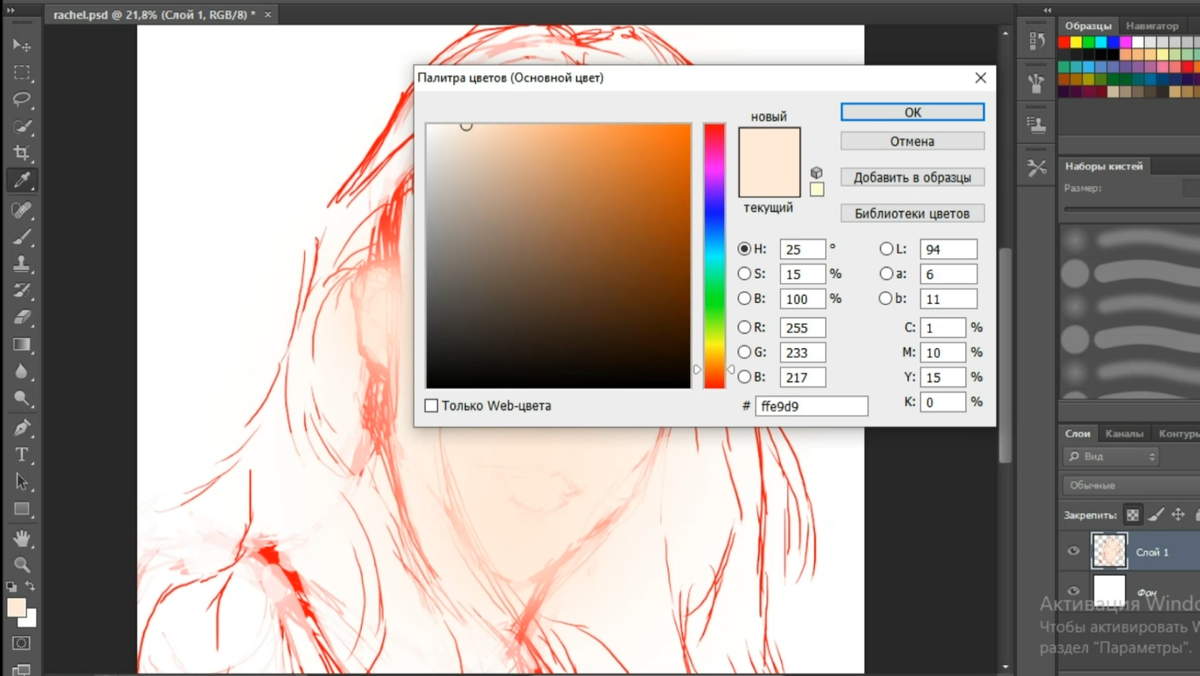The height and width of the screenshot is (676, 1200).
Task: Select the History Brush tool
Action: pyautogui.click(x=21, y=291)
